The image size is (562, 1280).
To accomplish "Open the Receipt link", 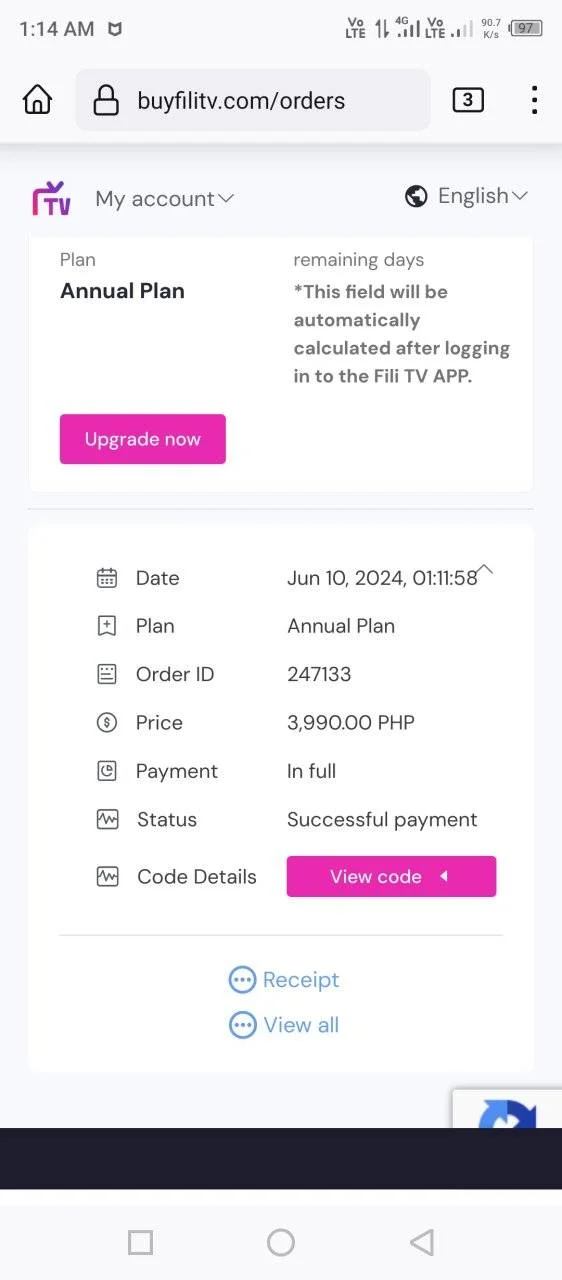I will pos(284,980).
